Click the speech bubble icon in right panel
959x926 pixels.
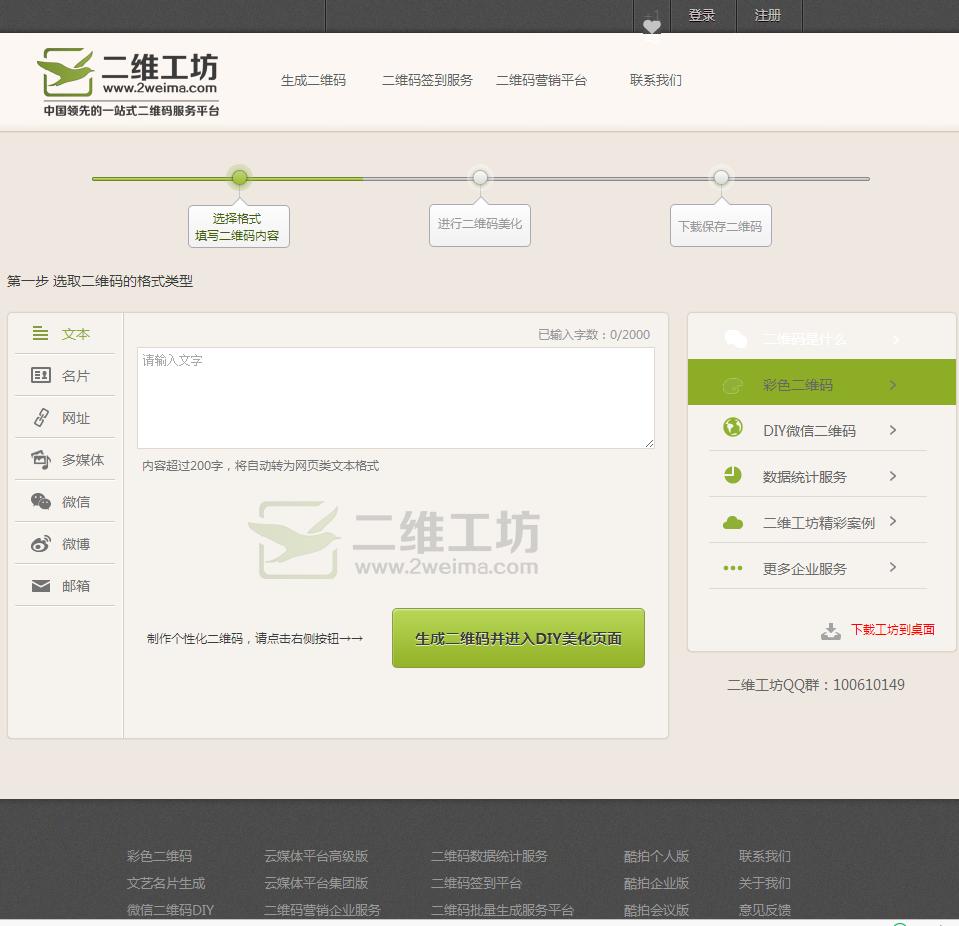tap(735, 338)
